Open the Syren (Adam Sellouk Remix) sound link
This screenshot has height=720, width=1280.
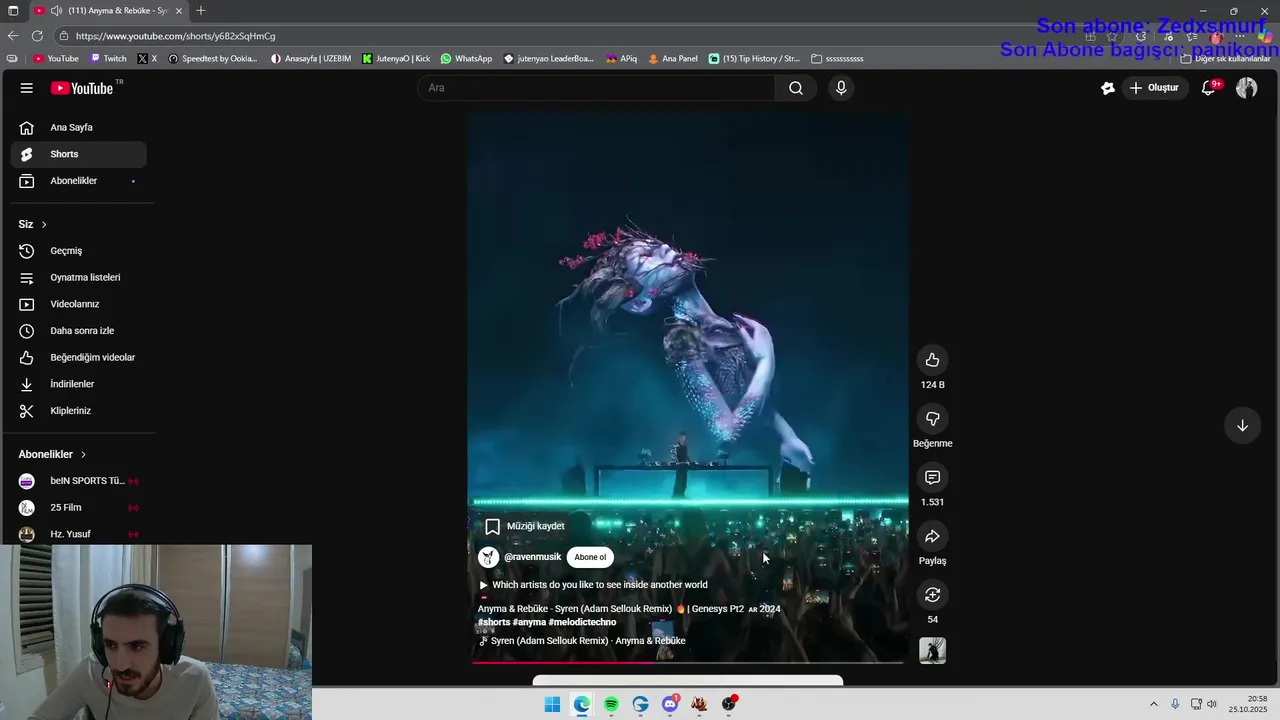point(582,641)
